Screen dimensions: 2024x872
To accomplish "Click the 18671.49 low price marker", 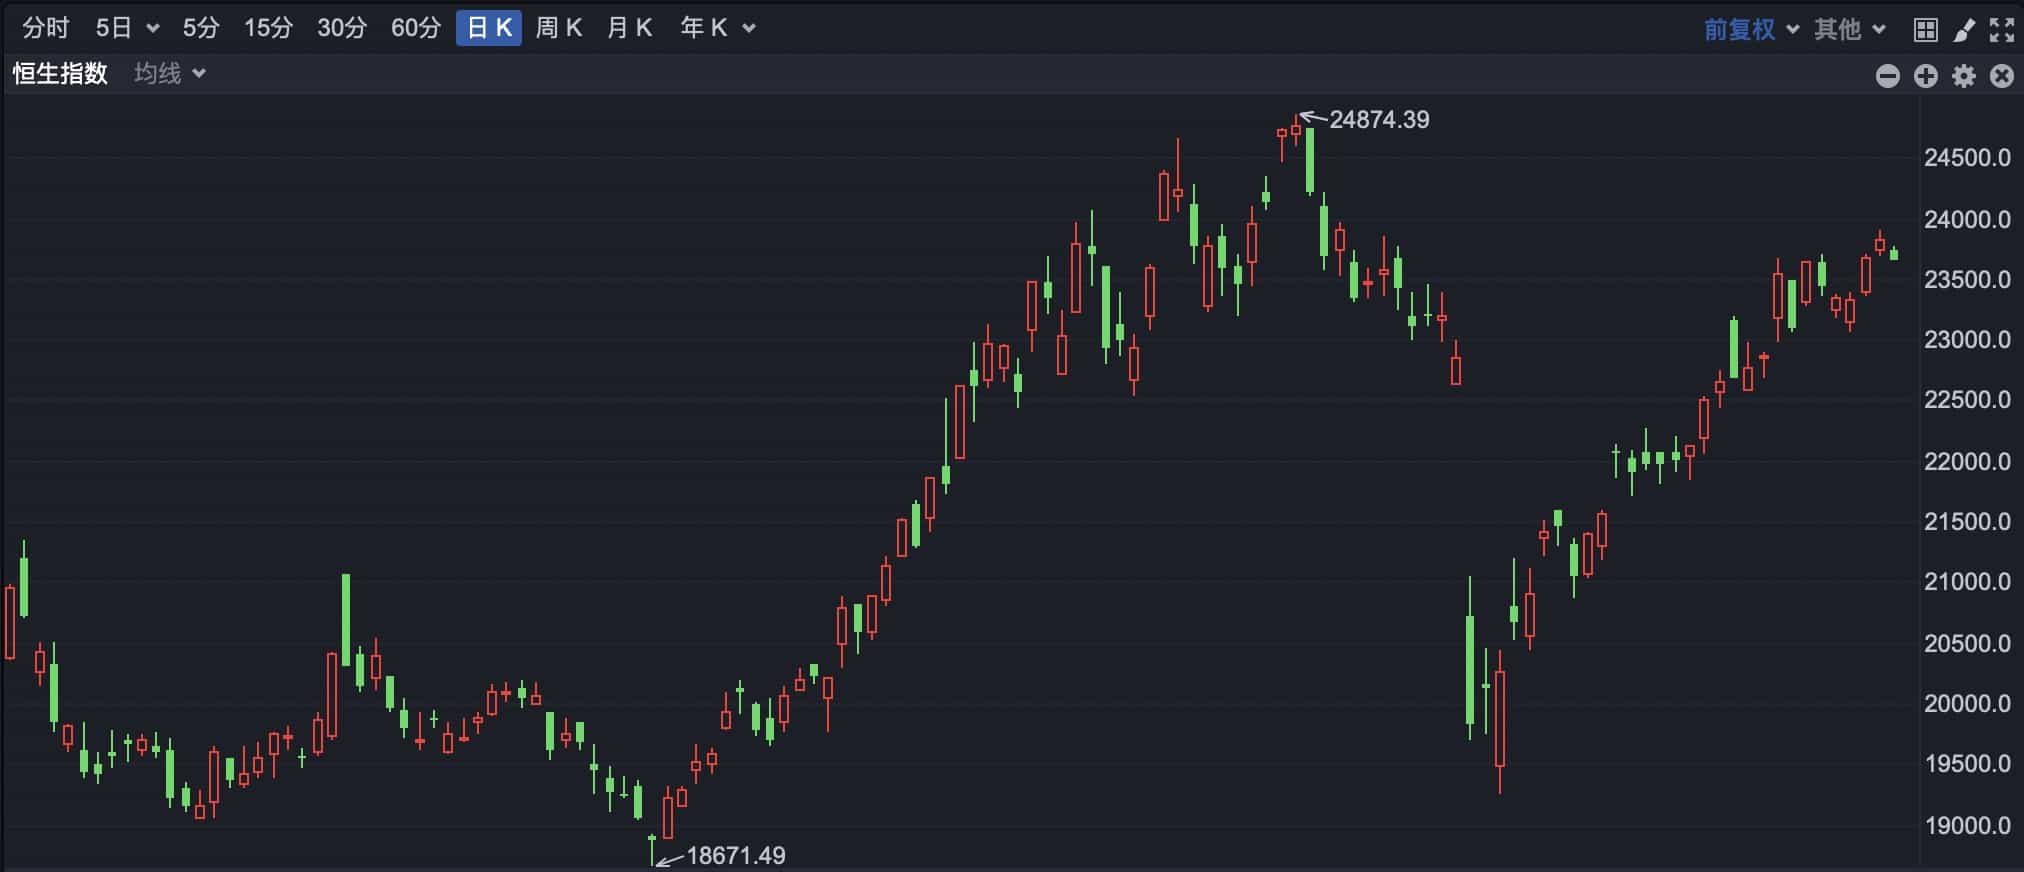I will pyautogui.click(x=735, y=856).
